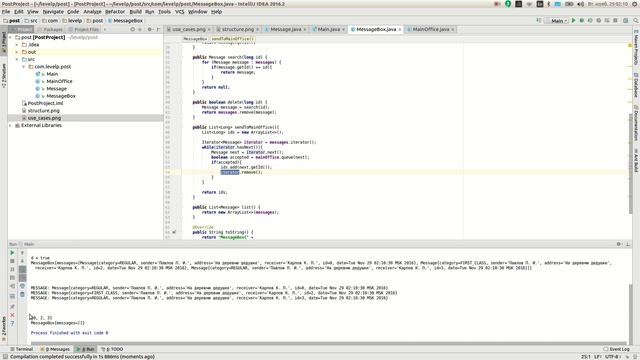Screen dimensions: 640x360
Task: Open the Event Log
Action: 616,349
